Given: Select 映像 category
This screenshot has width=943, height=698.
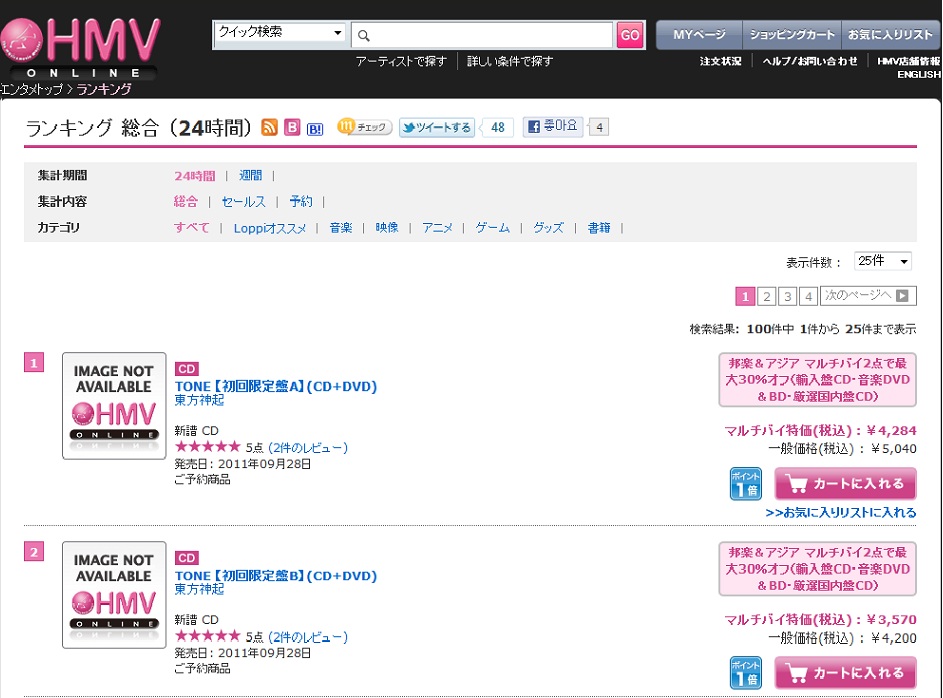Looking at the screenshot, I should [387, 228].
